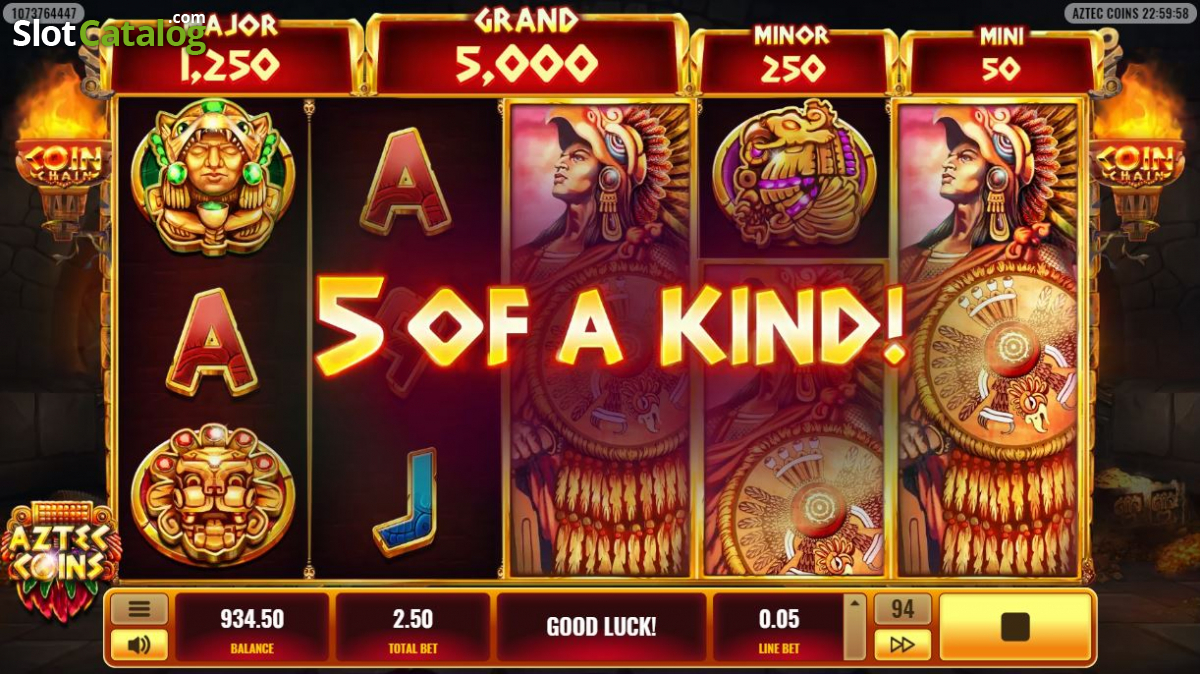This screenshot has height=674, width=1200.
Task: Click the Aztec Coins game logo
Action: point(60,555)
